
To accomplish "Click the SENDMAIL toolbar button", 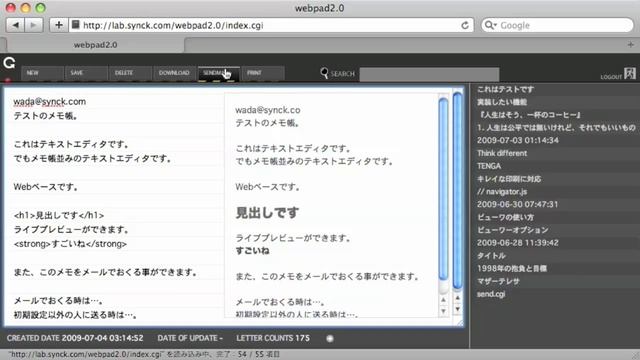I will (x=219, y=73).
